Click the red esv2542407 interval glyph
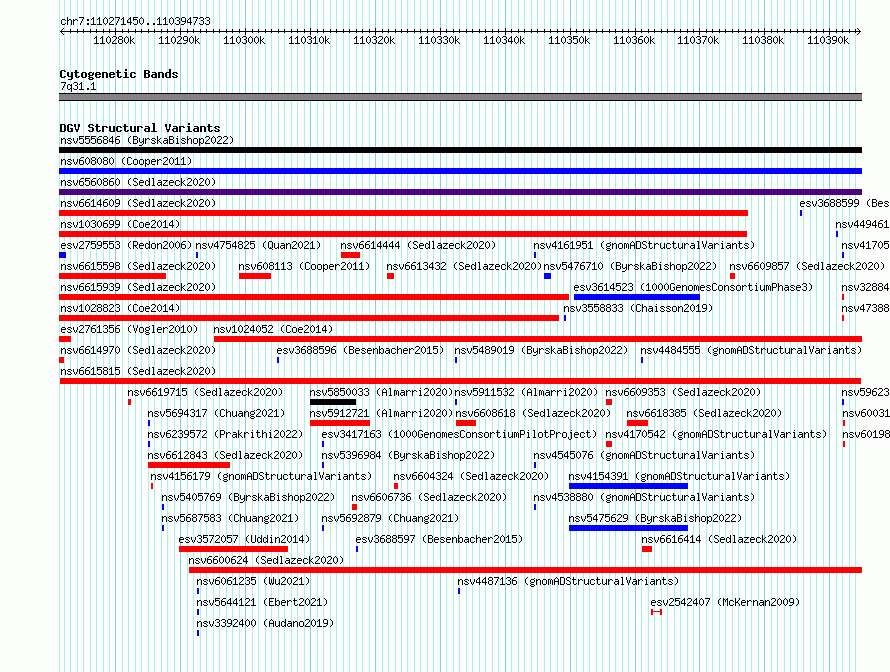 coord(656,612)
